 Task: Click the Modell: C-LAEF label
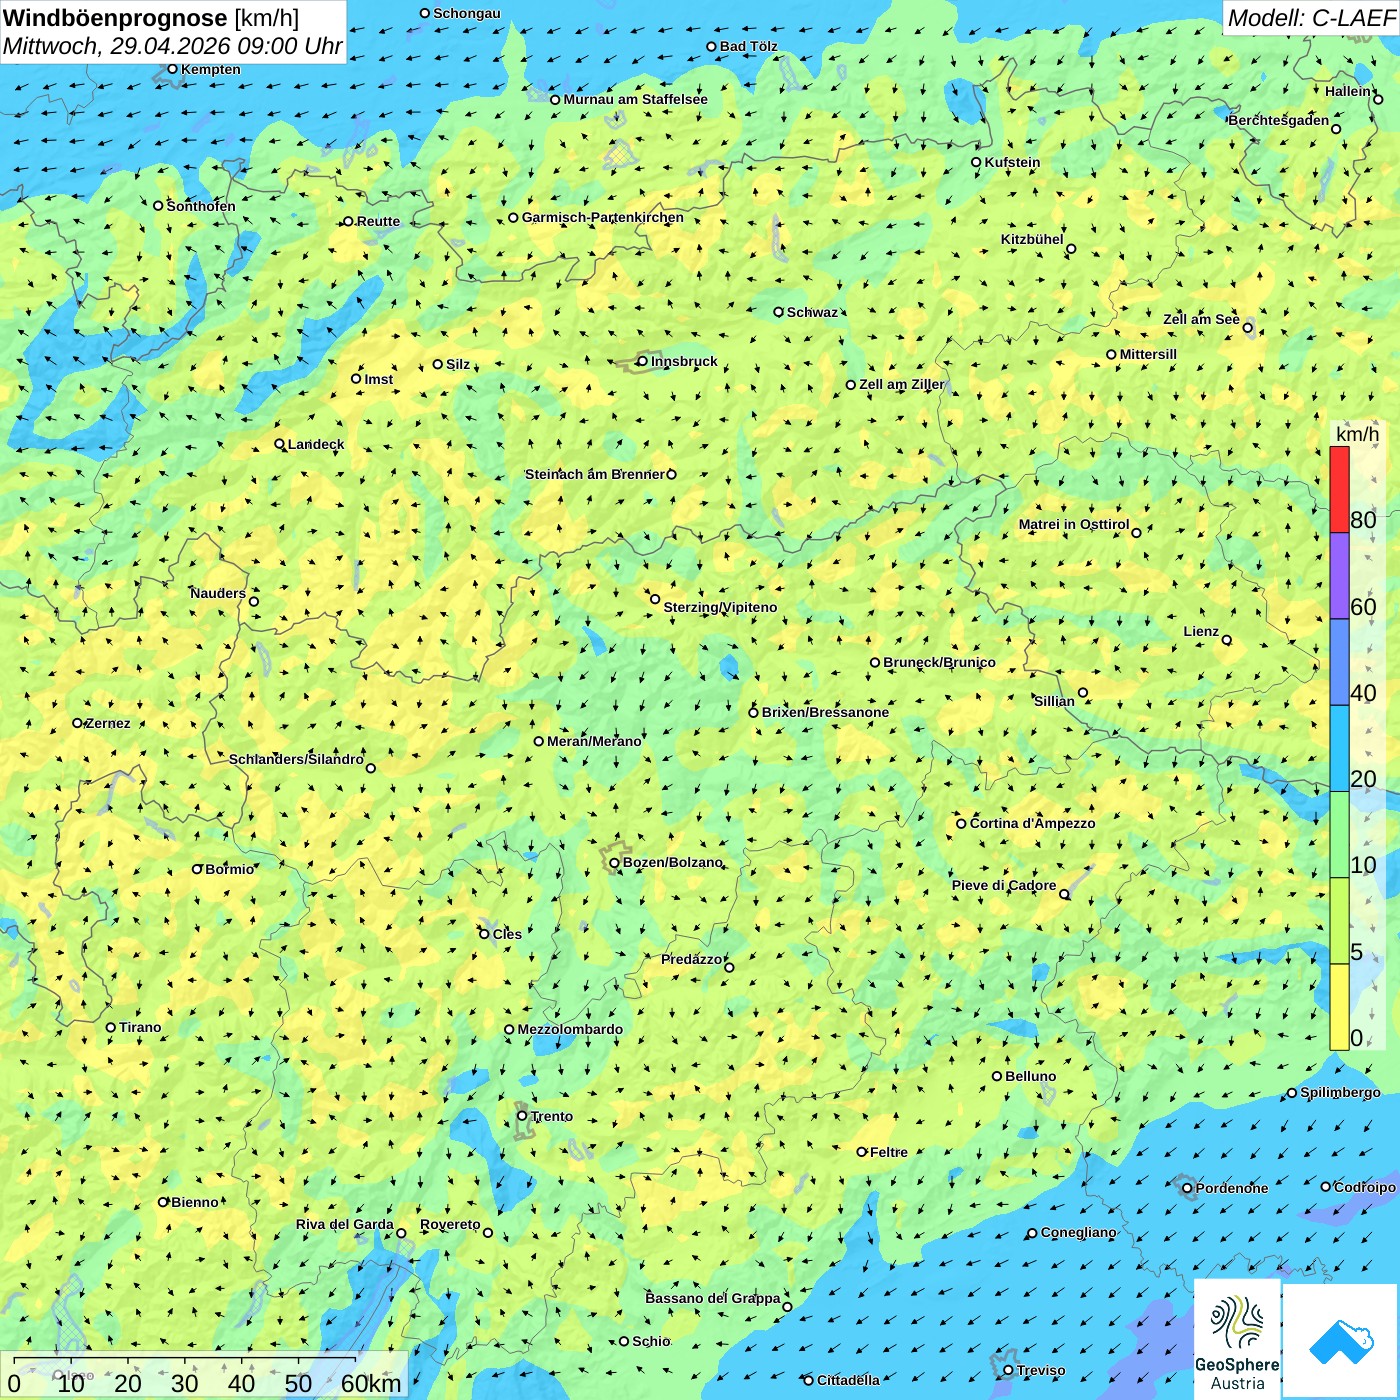pos(1310,18)
